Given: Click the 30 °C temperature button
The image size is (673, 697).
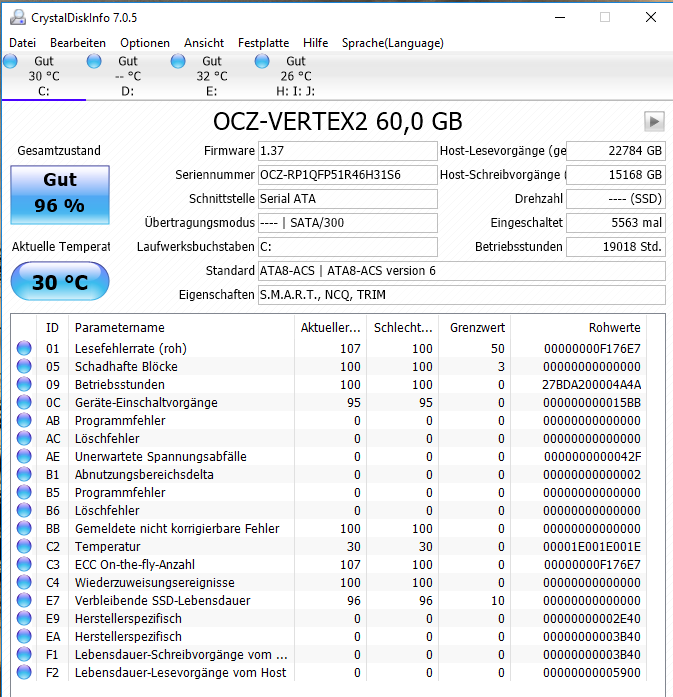Looking at the screenshot, I should 60,281.
